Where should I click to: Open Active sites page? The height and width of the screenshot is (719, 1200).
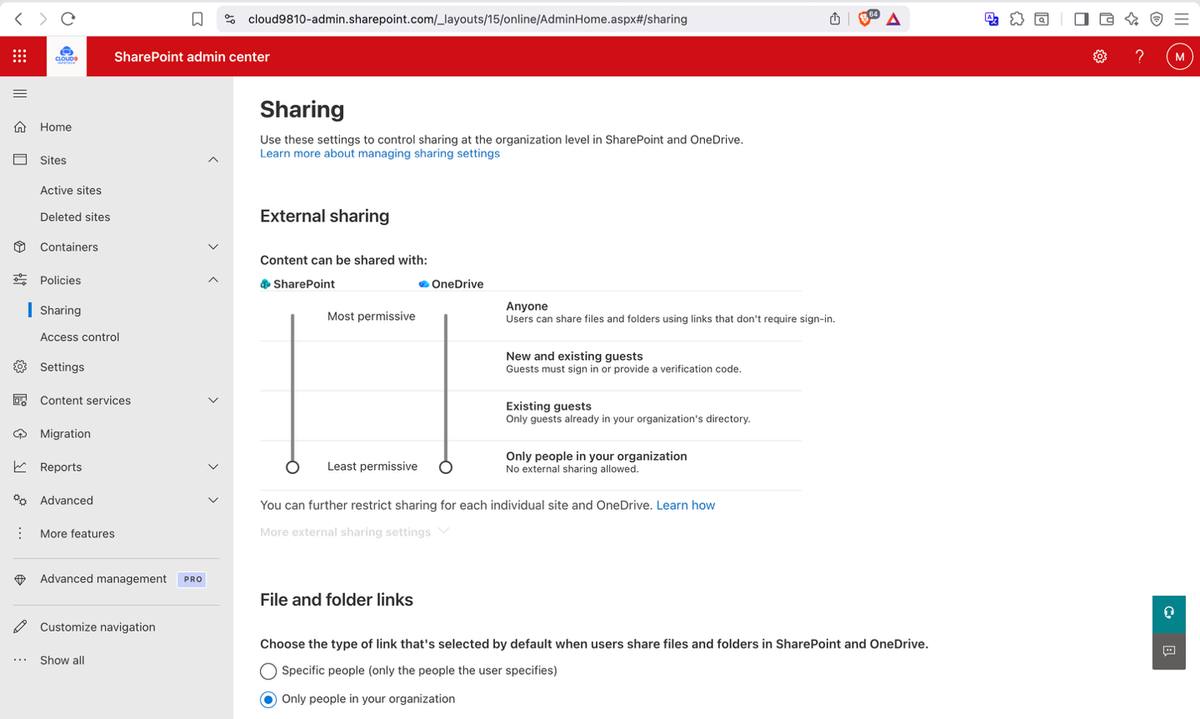pos(71,190)
